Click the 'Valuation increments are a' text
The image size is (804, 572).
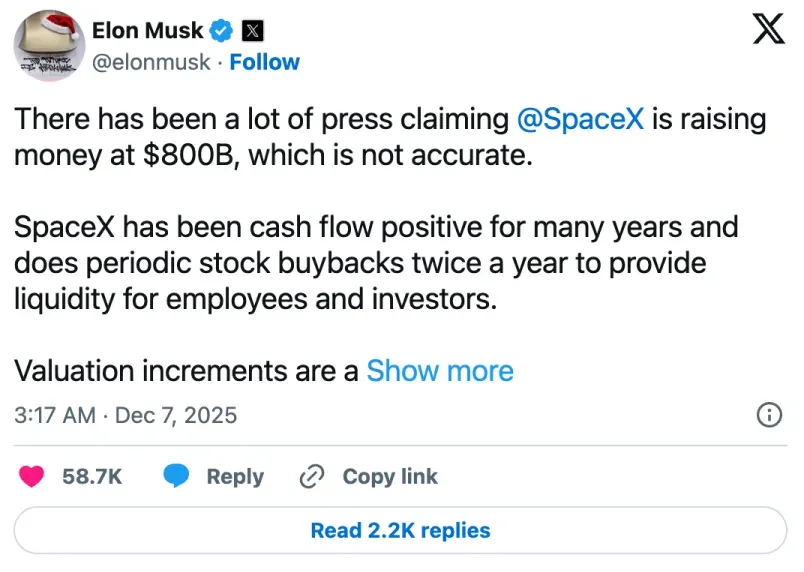click(x=187, y=371)
